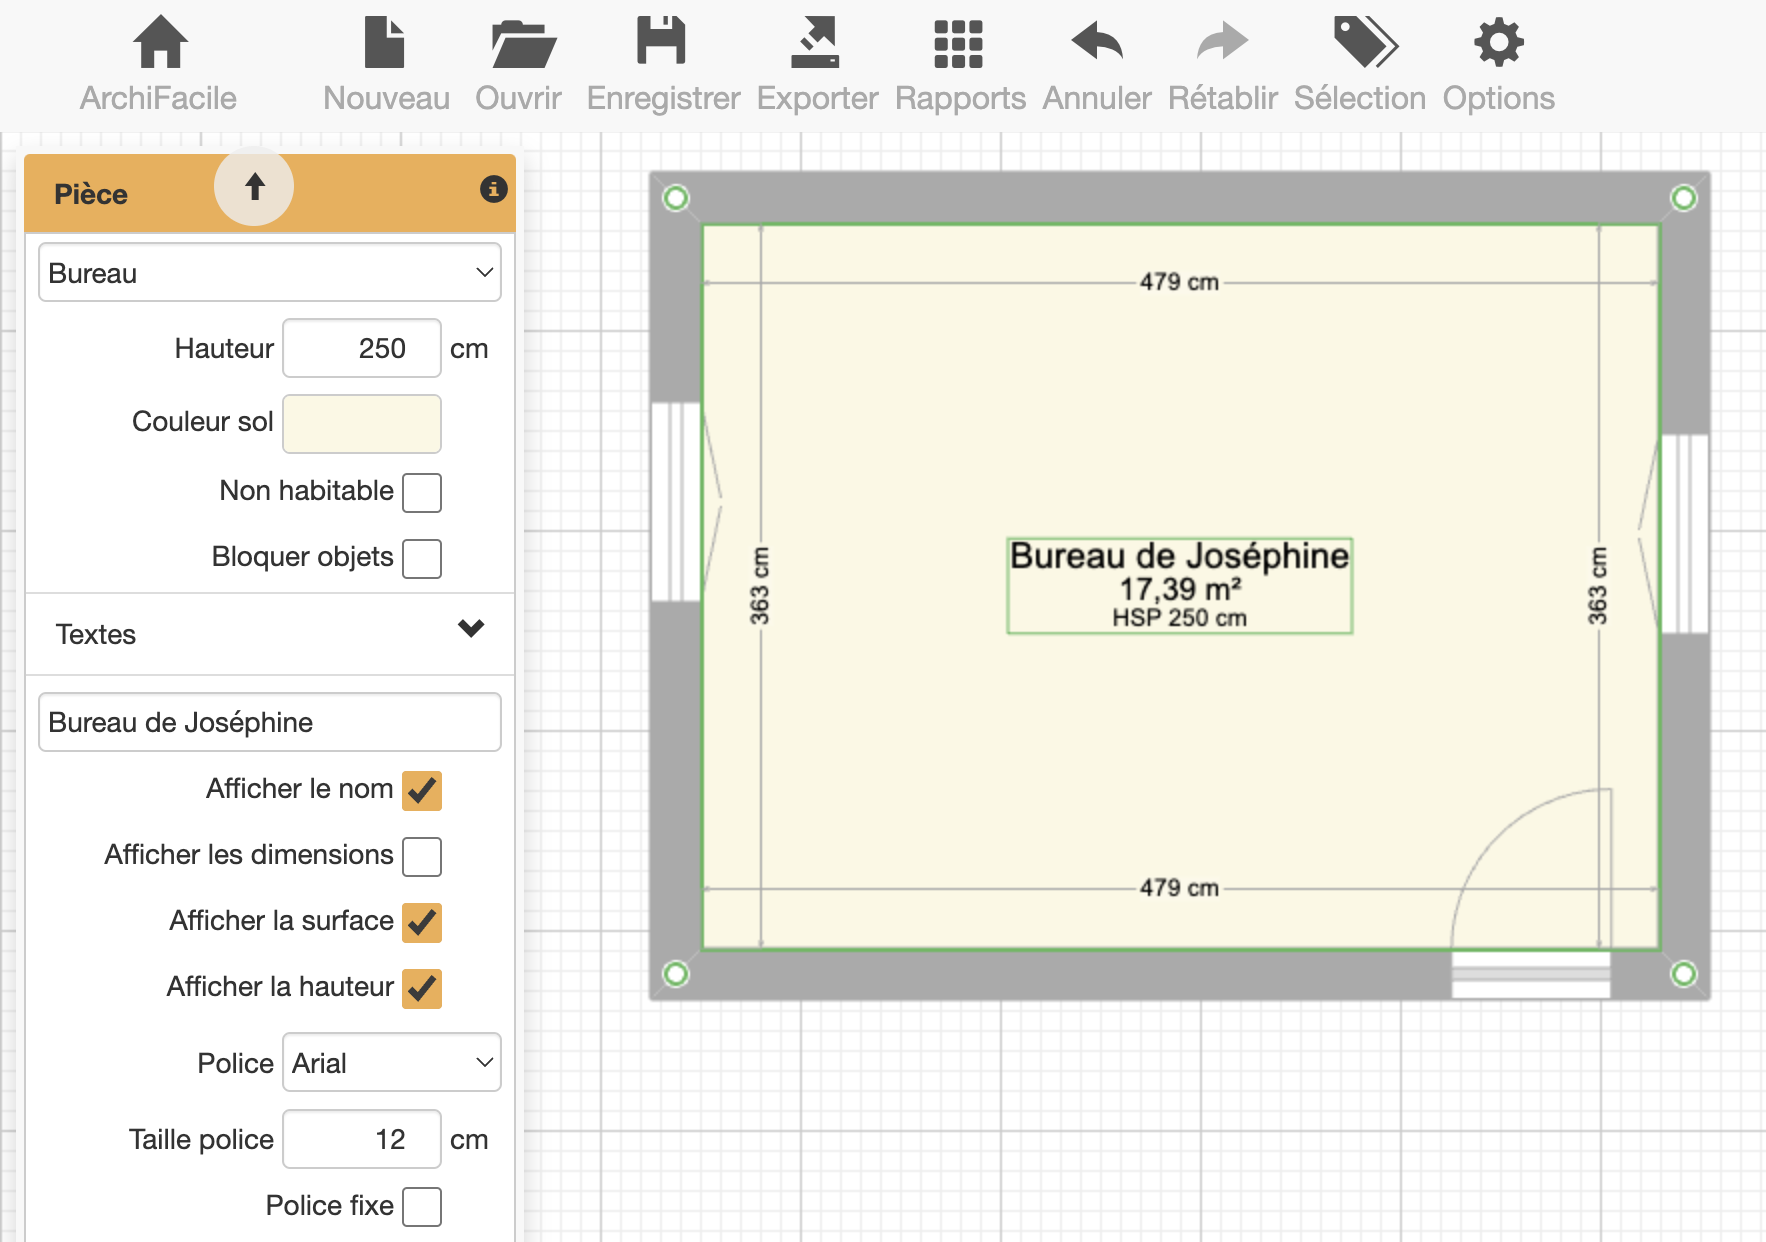The width and height of the screenshot is (1766, 1242).
Task: Pick a floor color in Couleur sol
Action: pyautogui.click(x=362, y=423)
